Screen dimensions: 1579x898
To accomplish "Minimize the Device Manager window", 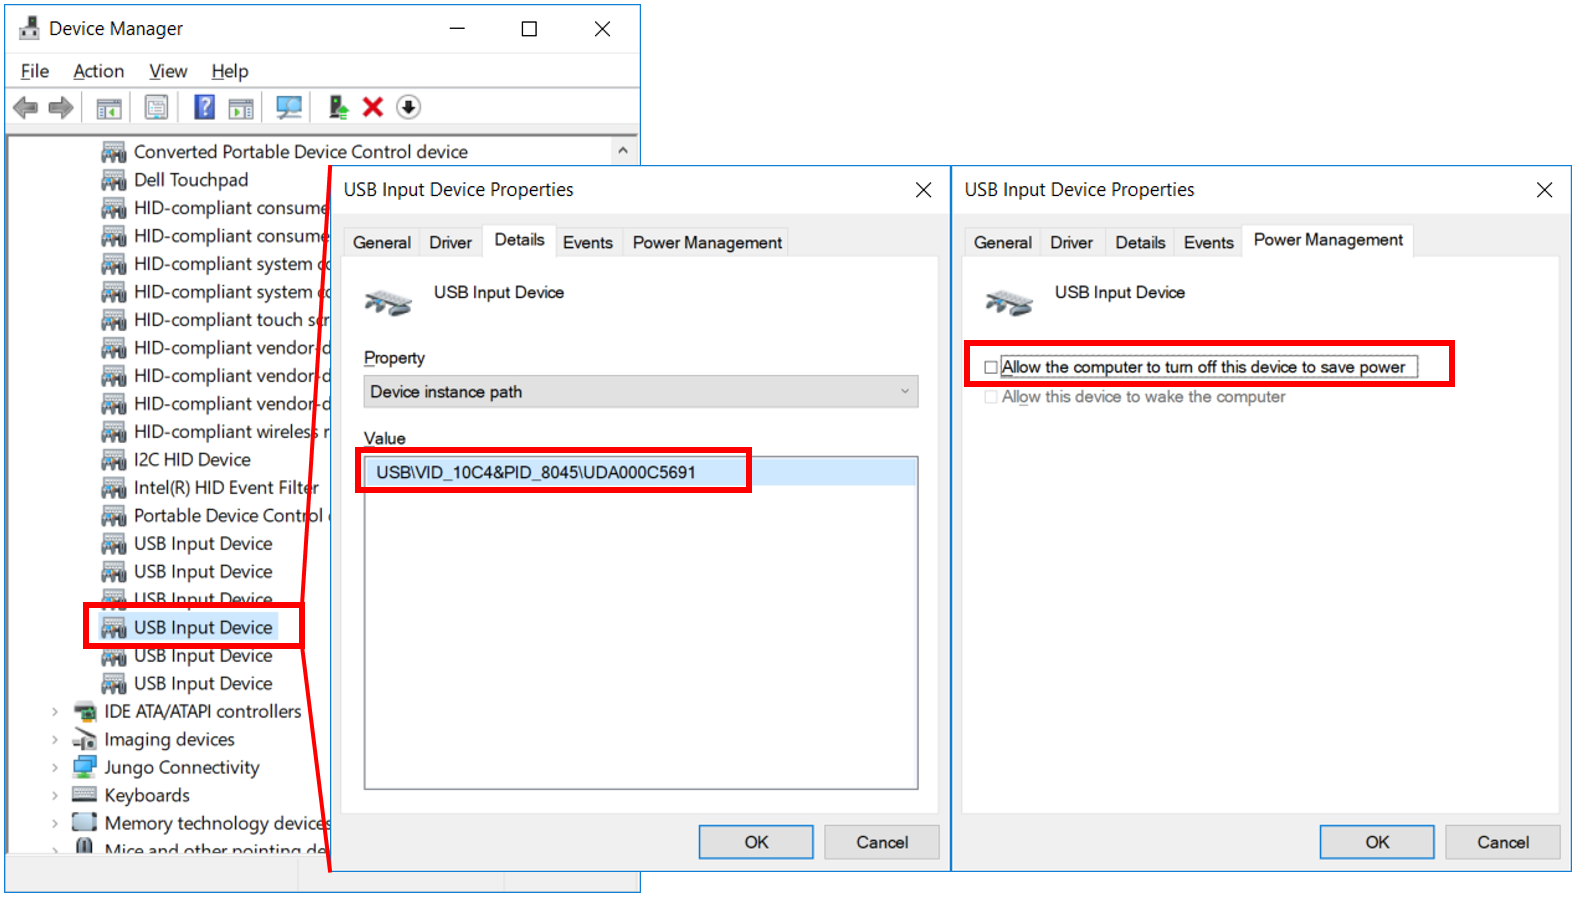I will point(457,29).
